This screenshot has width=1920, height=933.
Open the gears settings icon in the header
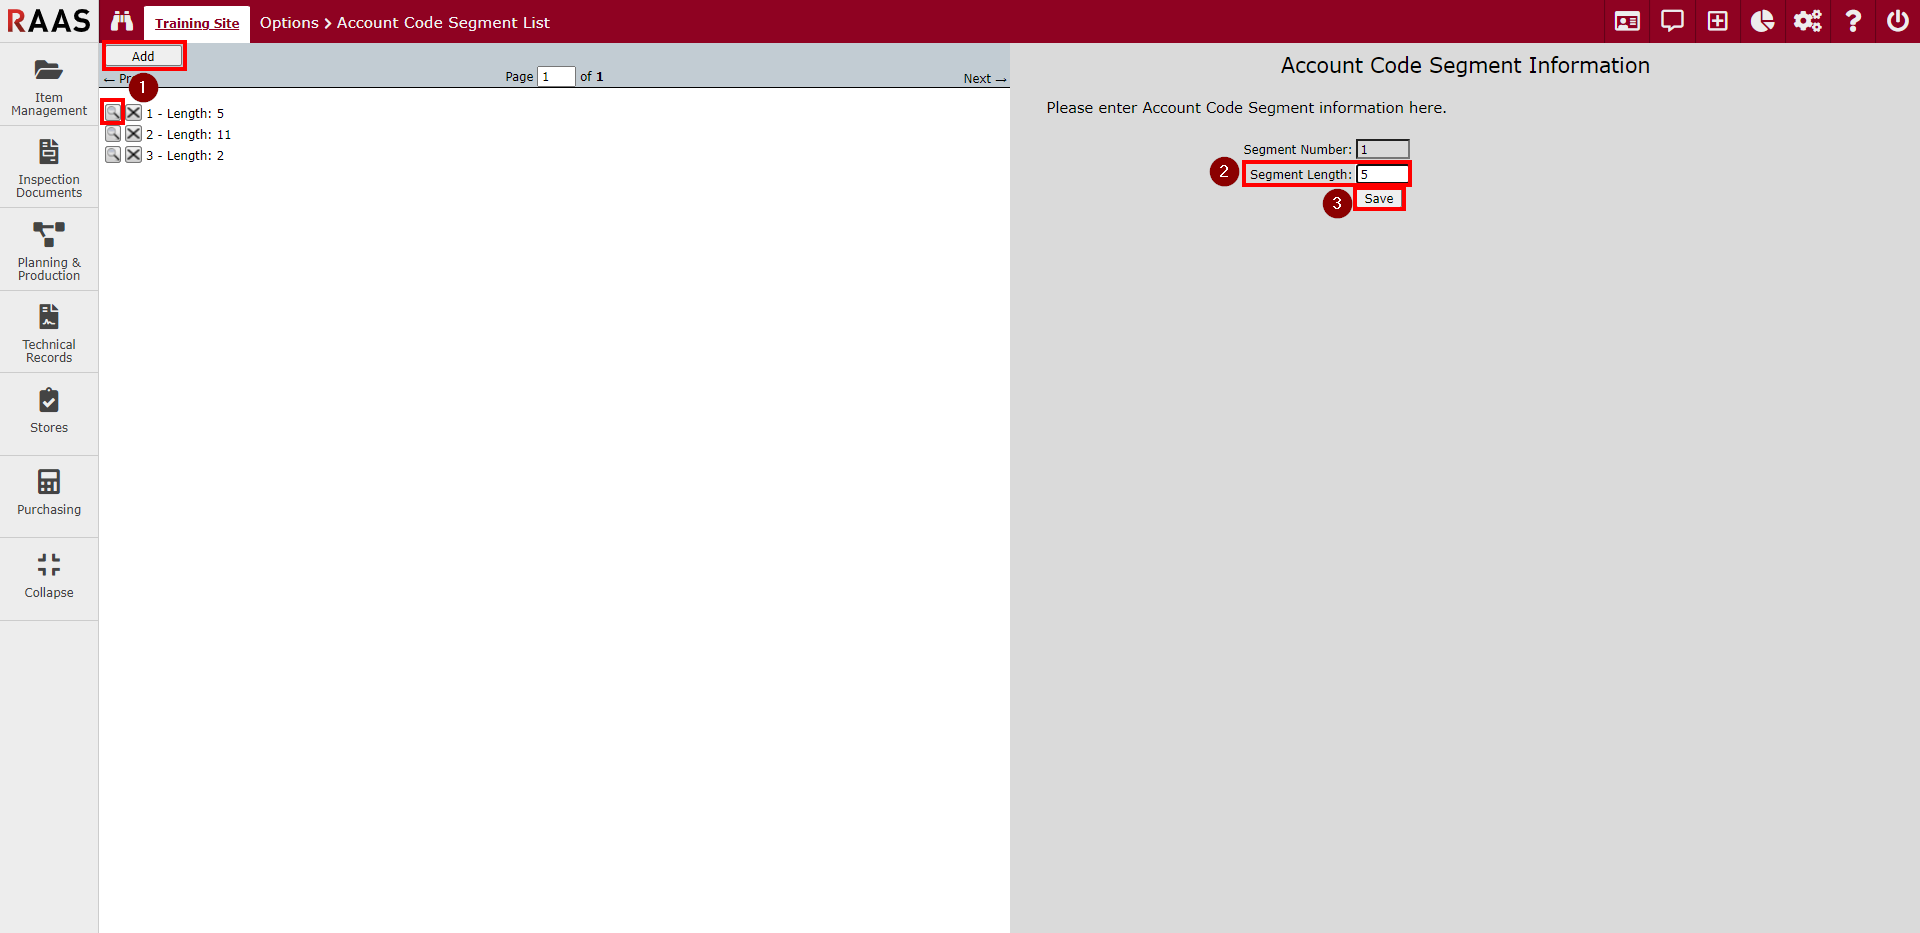pyautogui.click(x=1807, y=20)
